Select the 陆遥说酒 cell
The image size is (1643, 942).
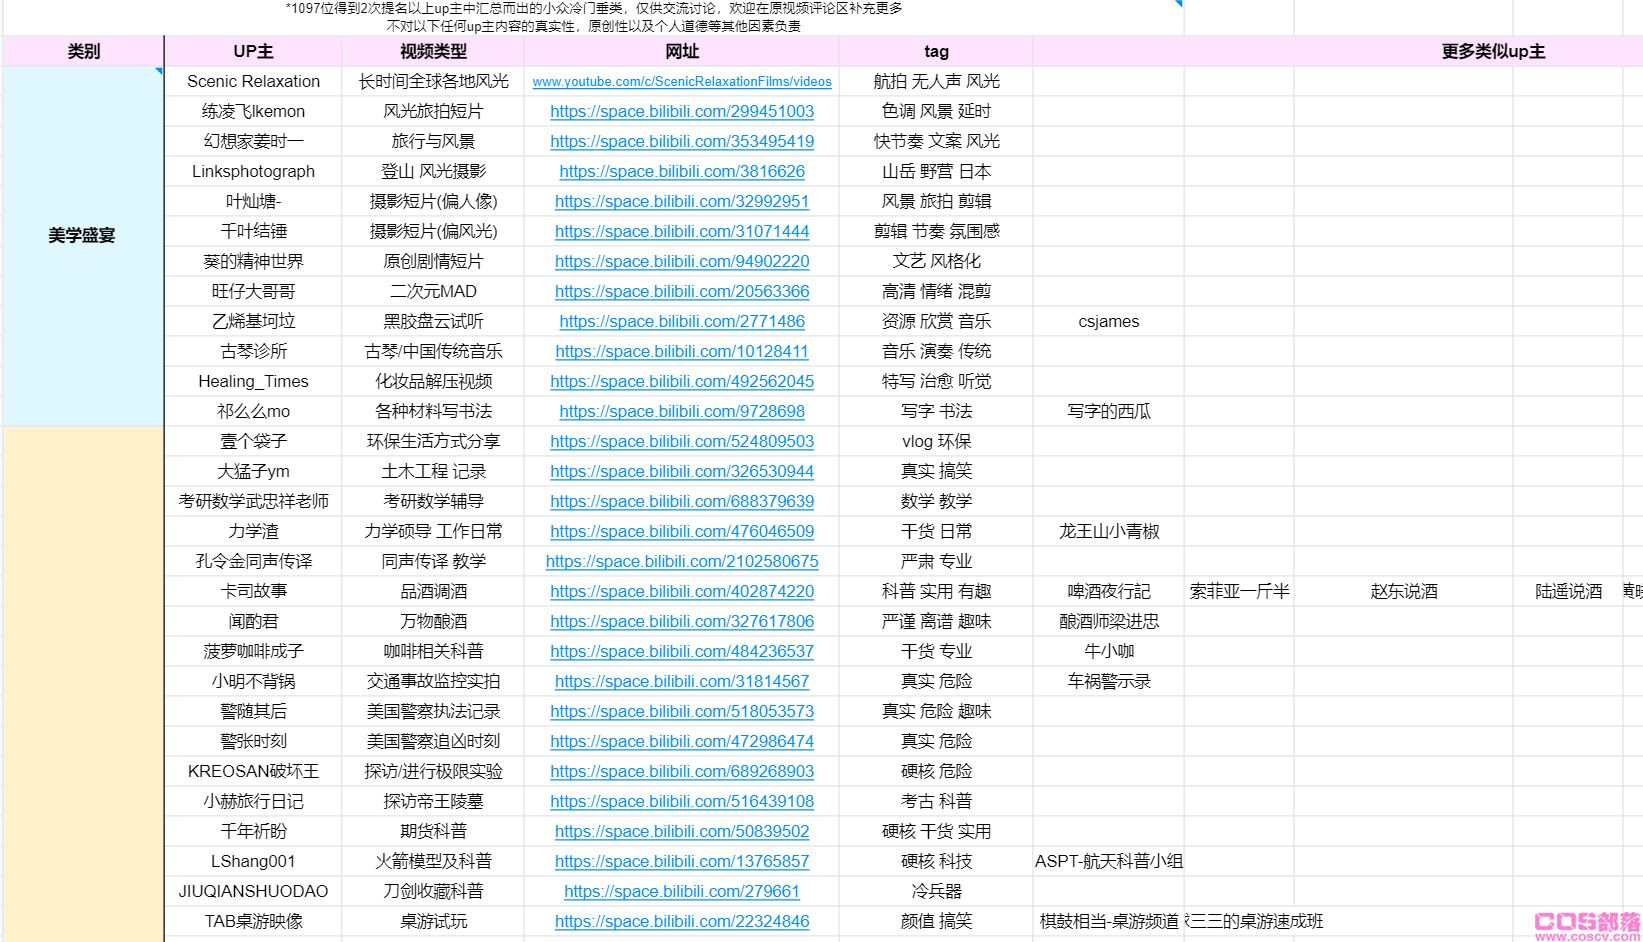1568,592
